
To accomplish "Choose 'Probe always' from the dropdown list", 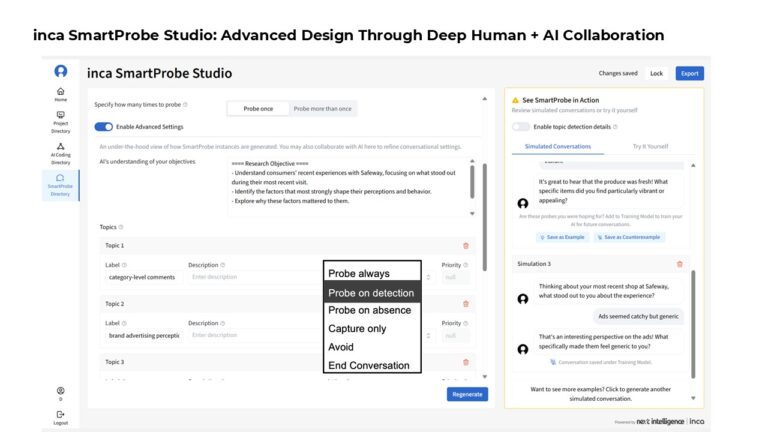I will point(372,273).
